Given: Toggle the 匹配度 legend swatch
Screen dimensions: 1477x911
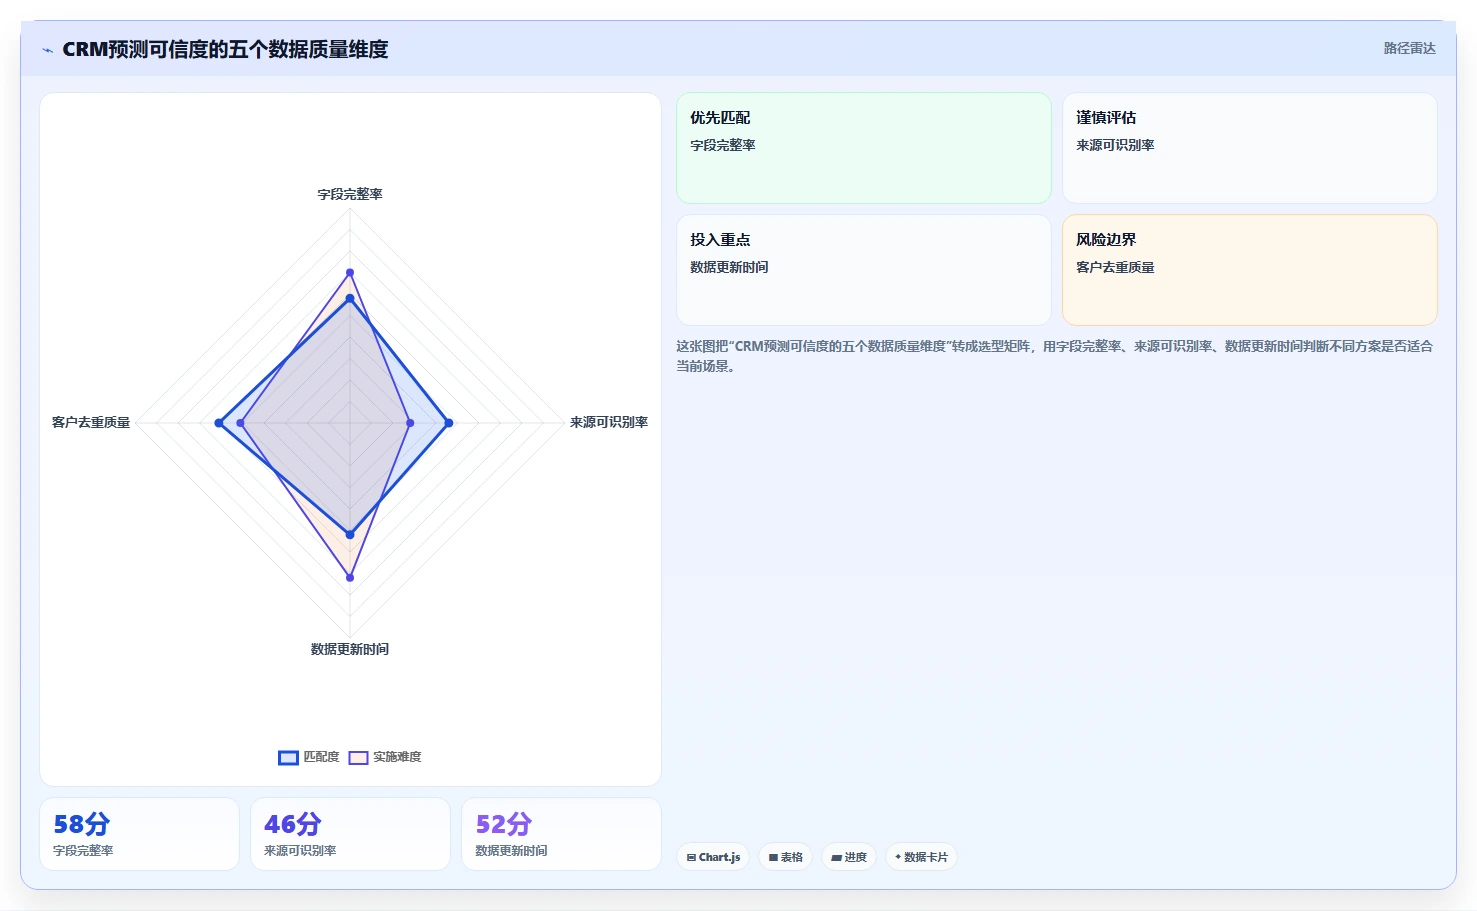Looking at the screenshot, I should point(288,757).
